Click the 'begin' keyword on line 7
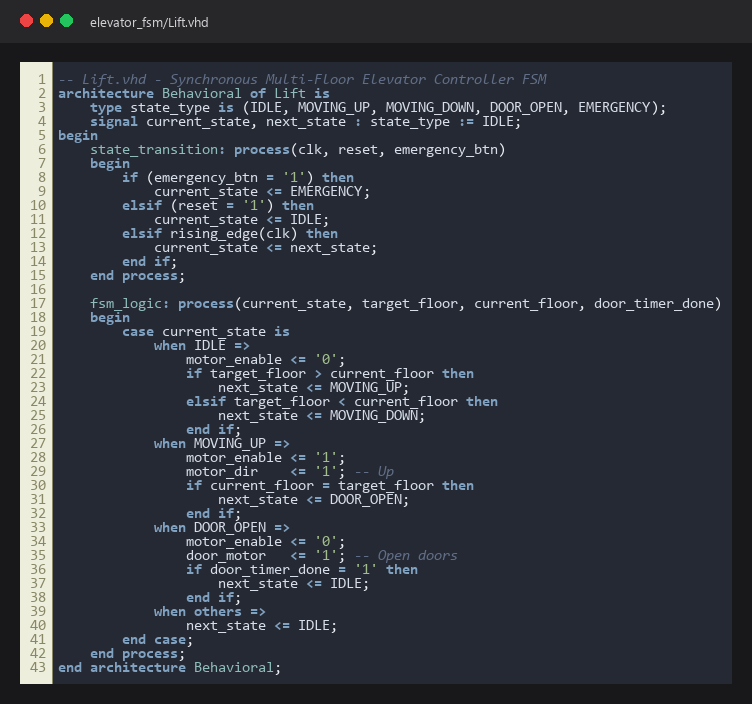Image resolution: width=752 pixels, height=704 pixels. pos(110,164)
